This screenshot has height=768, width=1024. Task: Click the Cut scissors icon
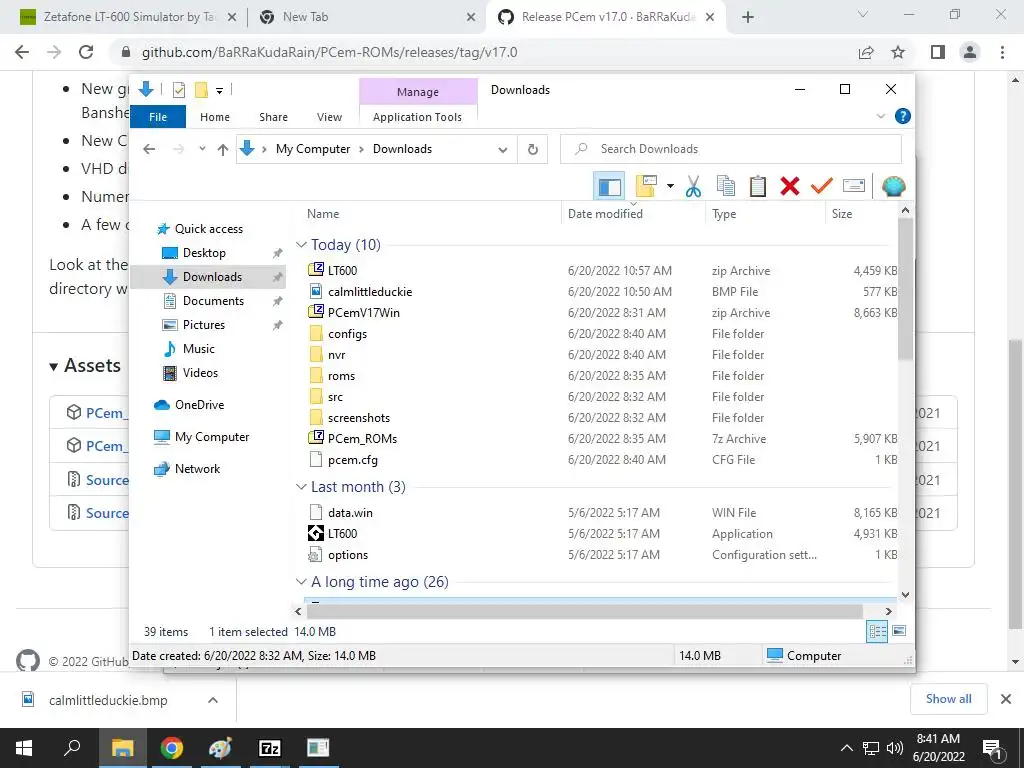coord(693,187)
